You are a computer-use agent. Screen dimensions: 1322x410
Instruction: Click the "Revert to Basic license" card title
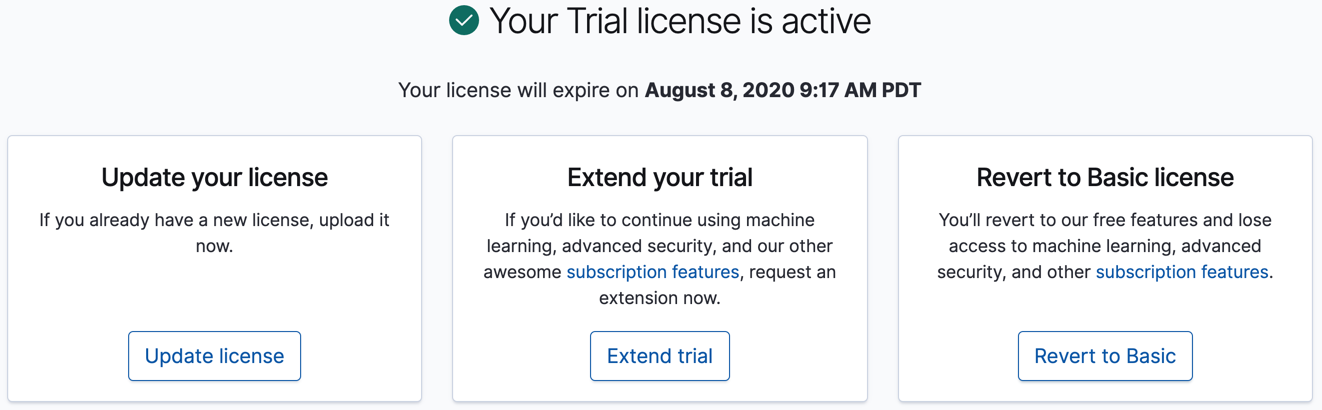[1105, 178]
